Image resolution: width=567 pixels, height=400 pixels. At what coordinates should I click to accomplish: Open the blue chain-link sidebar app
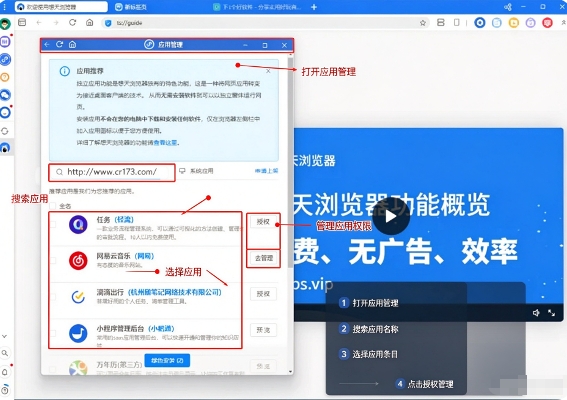coord(5,59)
